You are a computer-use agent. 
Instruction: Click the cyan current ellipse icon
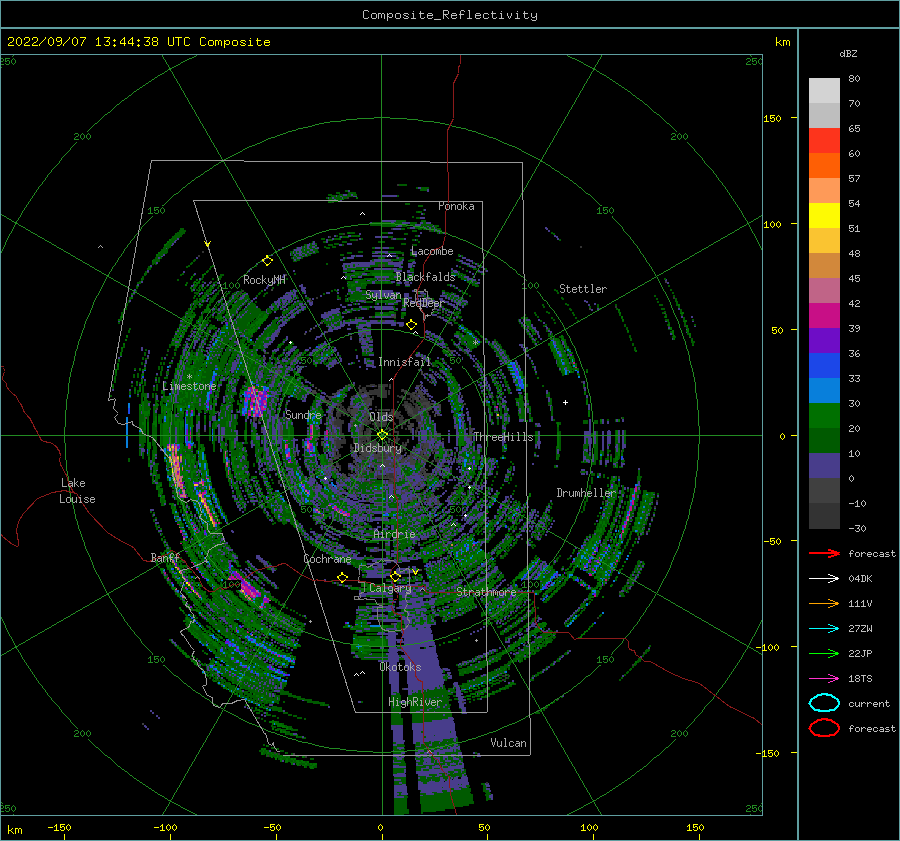click(824, 703)
